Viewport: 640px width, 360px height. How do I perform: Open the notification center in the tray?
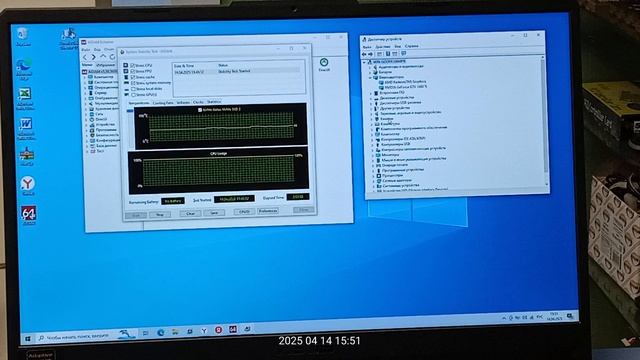click(570, 316)
